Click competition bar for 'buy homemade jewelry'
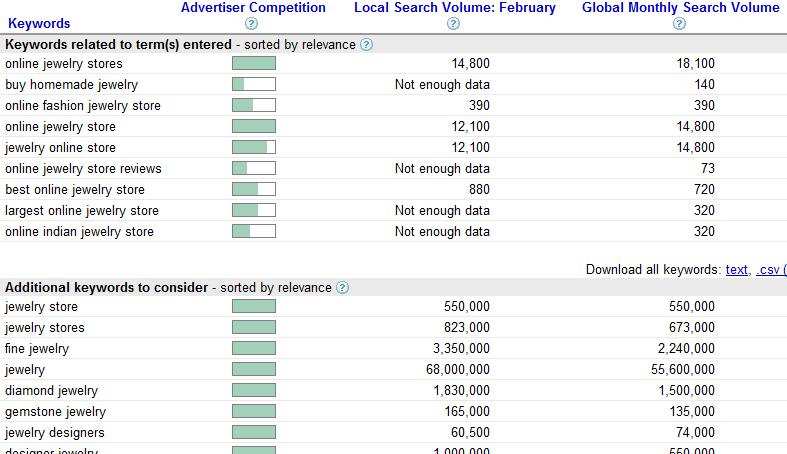The height and width of the screenshot is (454, 787). click(x=253, y=85)
